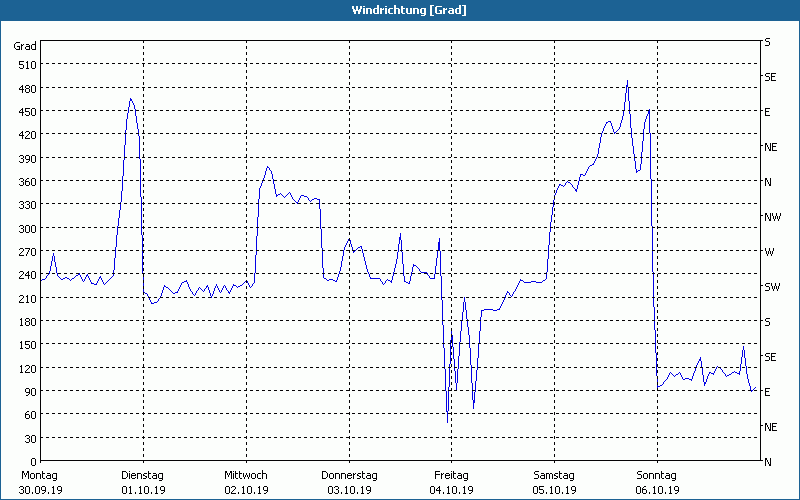Click compass label N beside the 360 gridline
The image size is (800, 500).
click(x=768, y=182)
